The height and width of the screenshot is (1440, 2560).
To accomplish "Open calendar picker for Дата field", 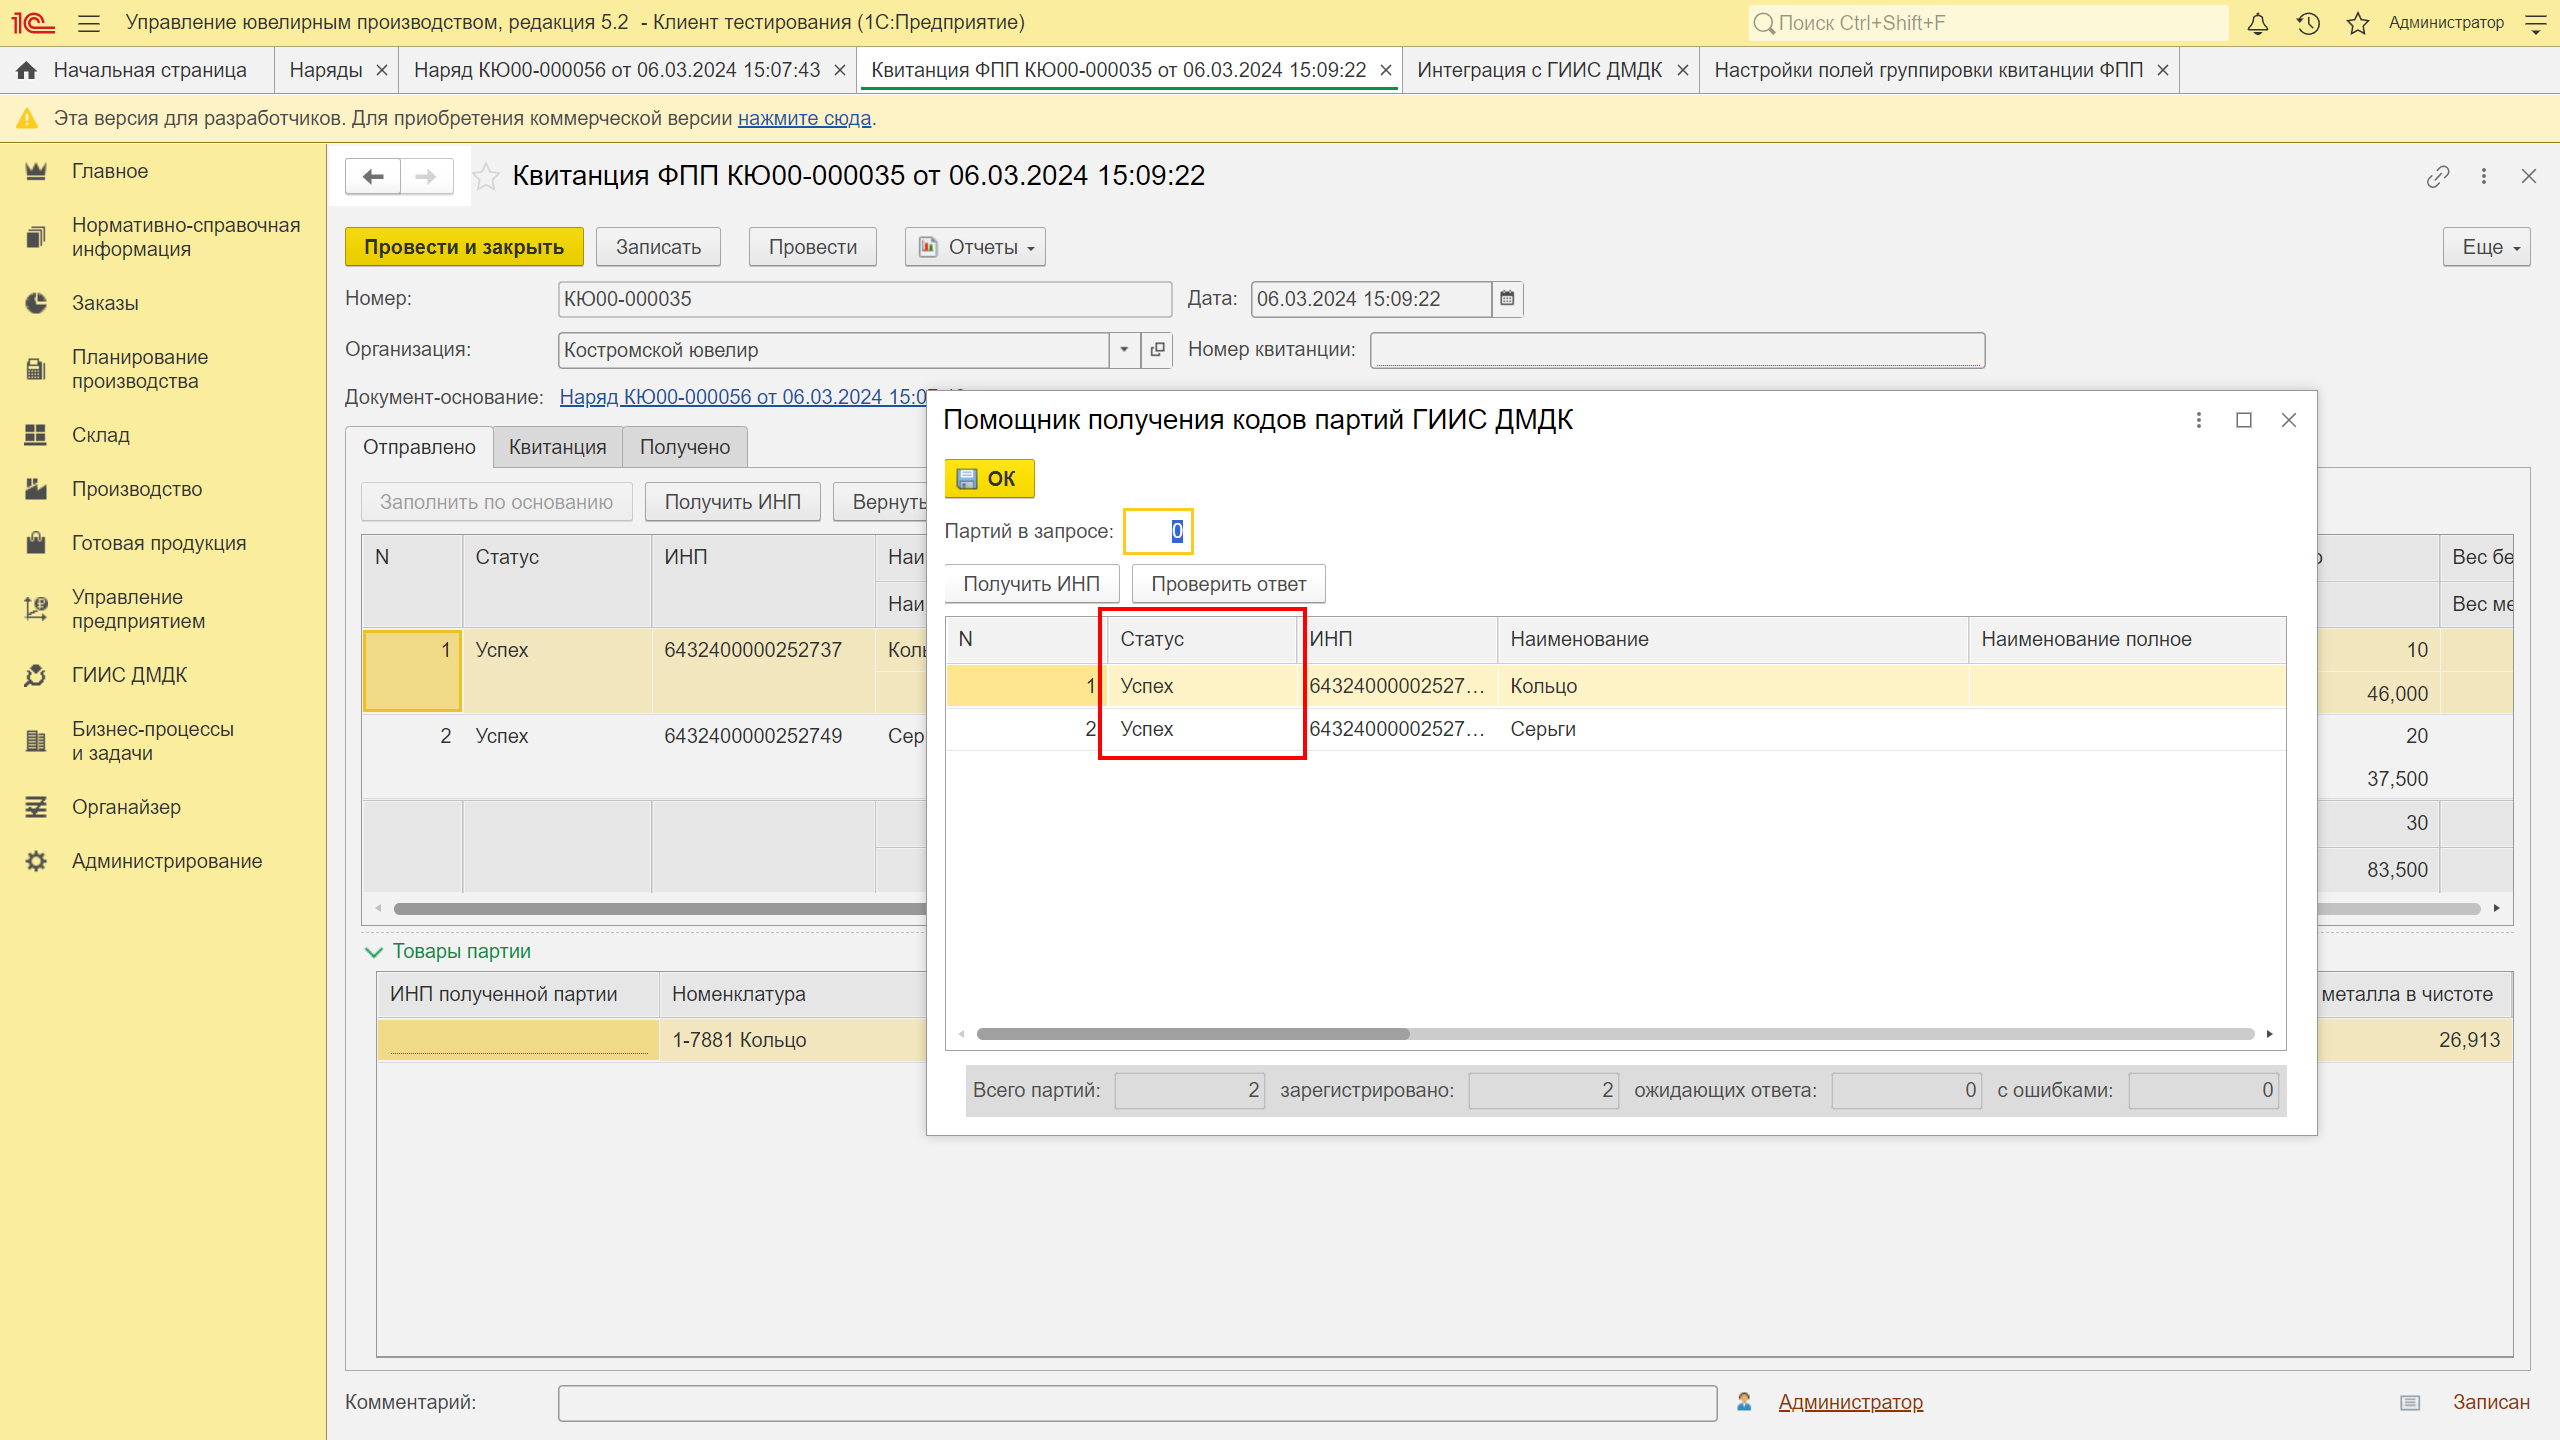I will 1507,299.
